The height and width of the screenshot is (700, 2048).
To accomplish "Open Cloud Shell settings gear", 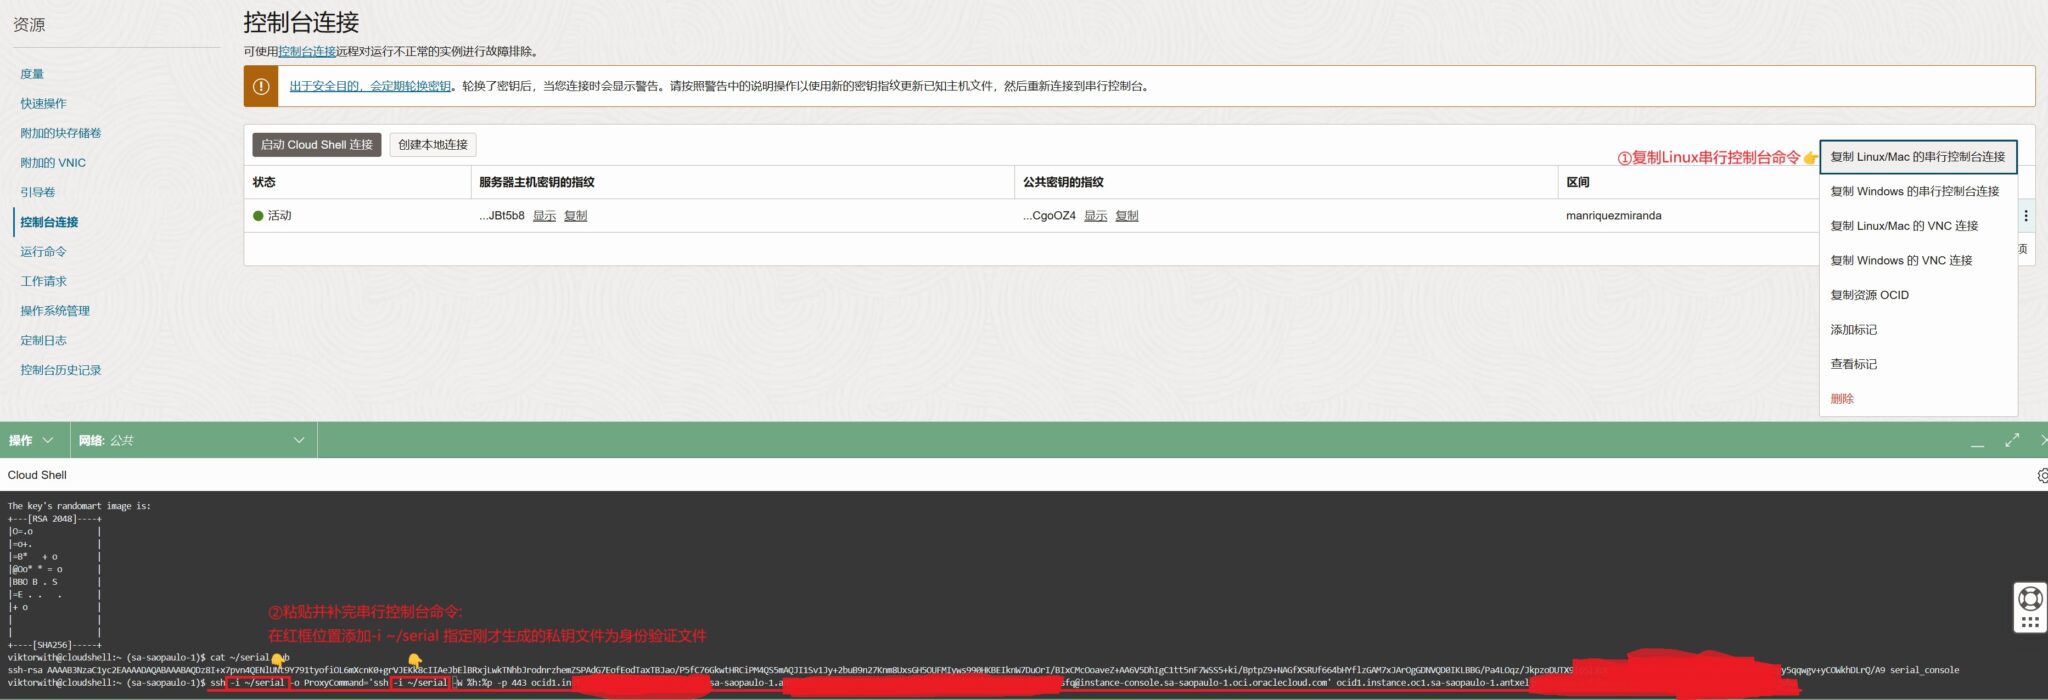I will [2041, 476].
